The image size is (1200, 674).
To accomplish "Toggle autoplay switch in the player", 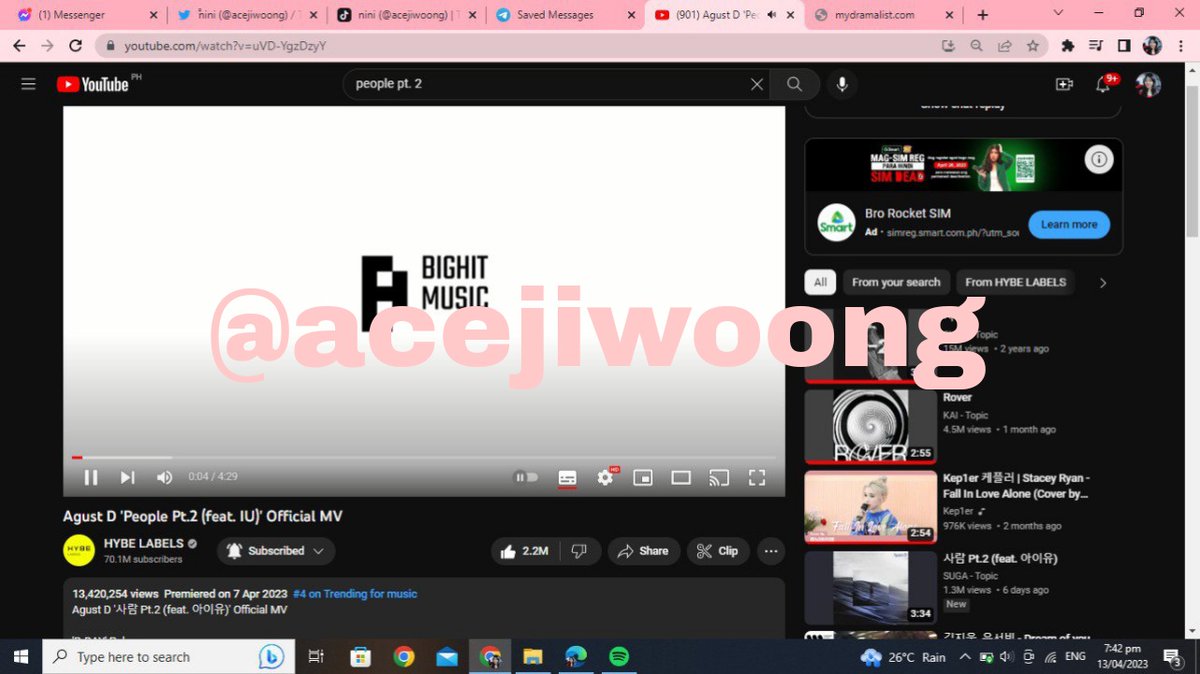I will tap(526, 478).
